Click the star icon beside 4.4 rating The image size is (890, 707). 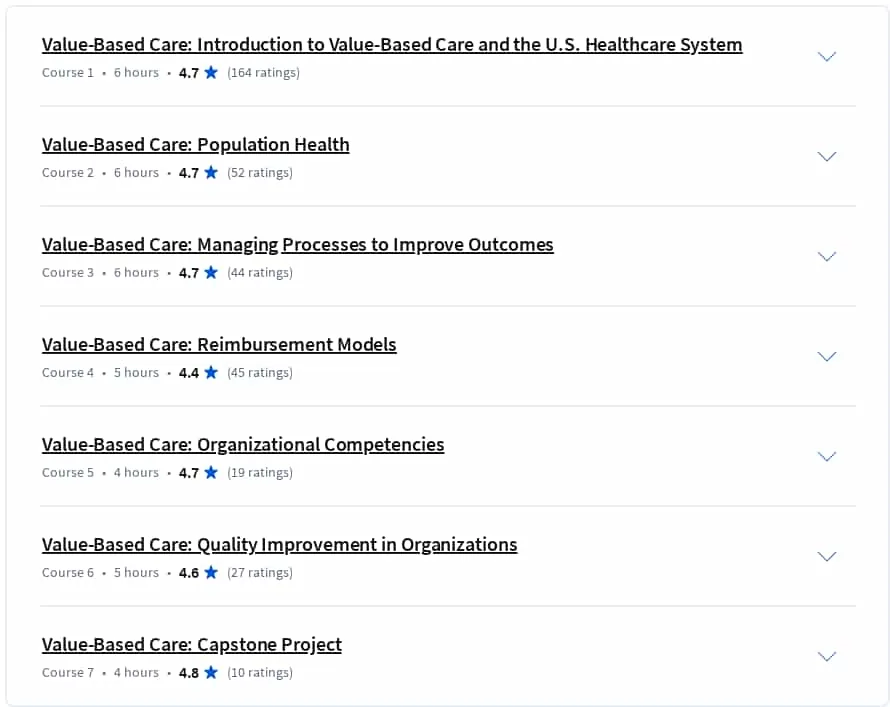pos(211,373)
